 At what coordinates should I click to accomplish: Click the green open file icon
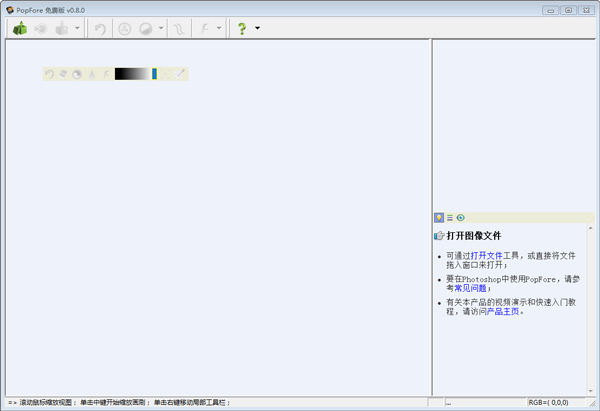click(x=18, y=29)
